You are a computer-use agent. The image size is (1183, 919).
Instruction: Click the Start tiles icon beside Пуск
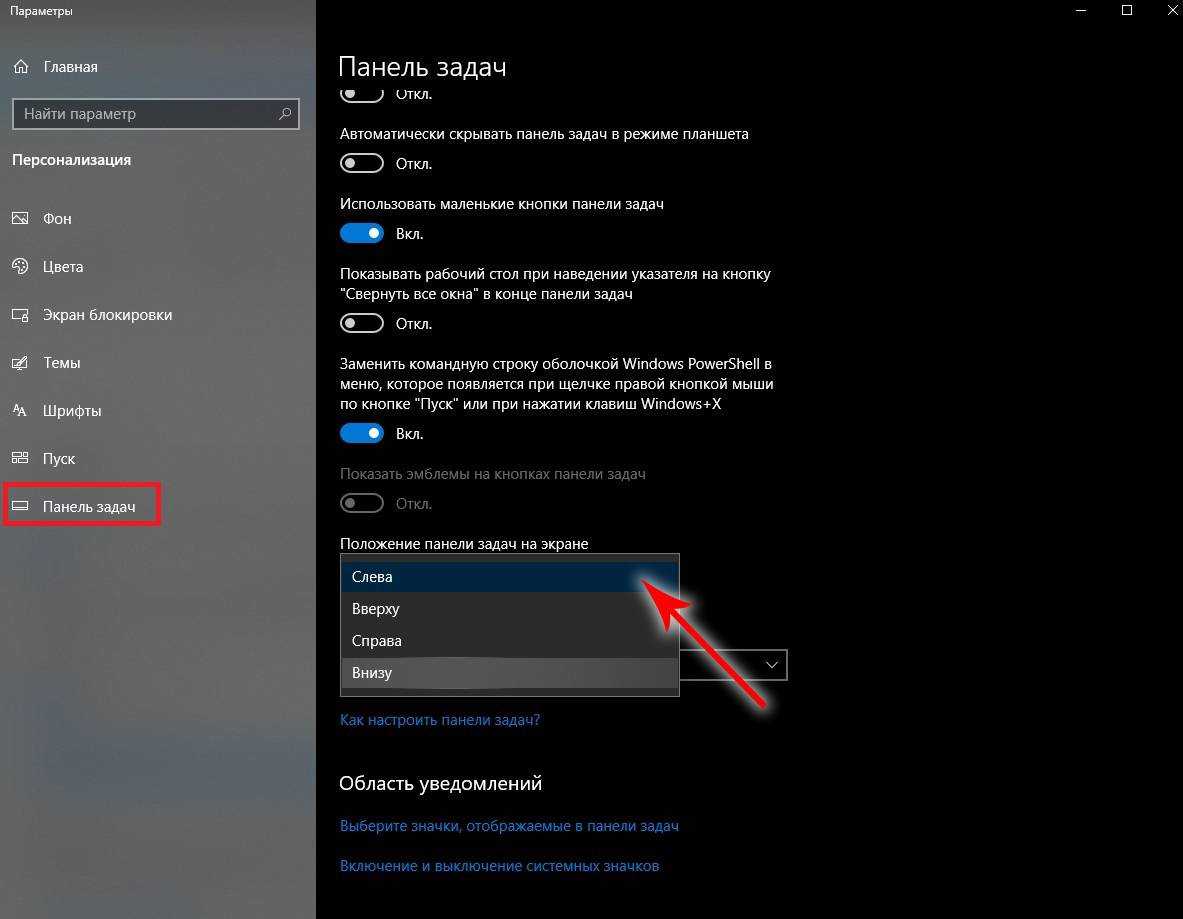(x=20, y=458)
